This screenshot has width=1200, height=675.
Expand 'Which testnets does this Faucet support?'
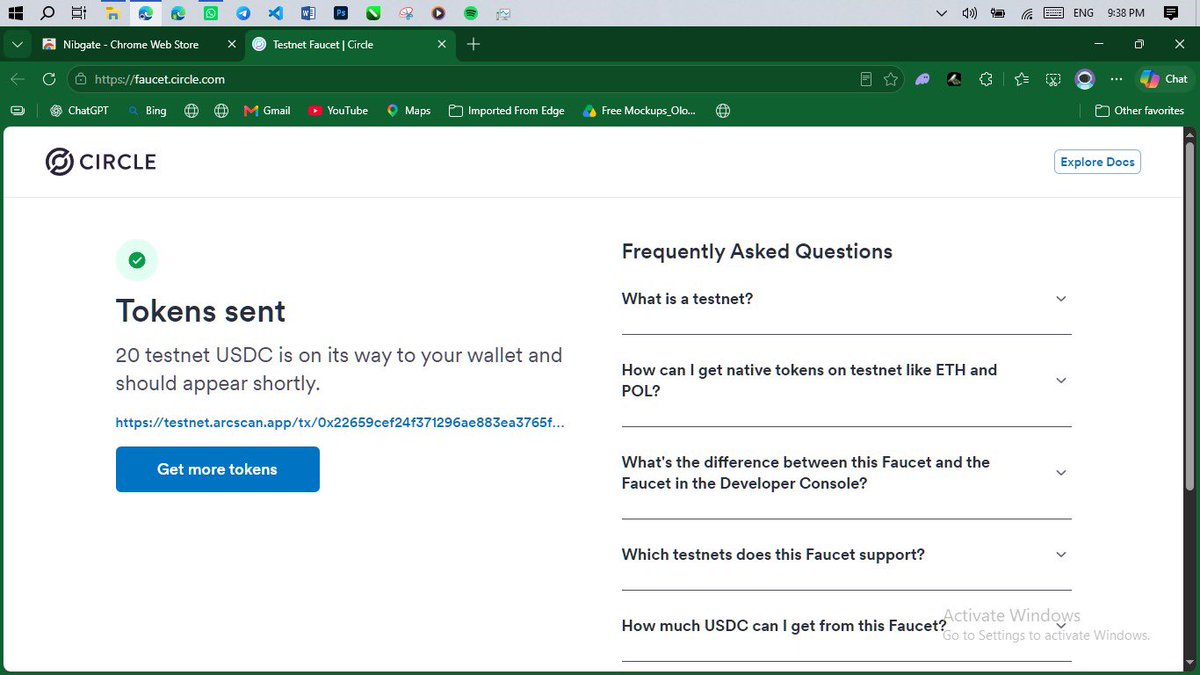pyautogui.click(x=846, y=554)
